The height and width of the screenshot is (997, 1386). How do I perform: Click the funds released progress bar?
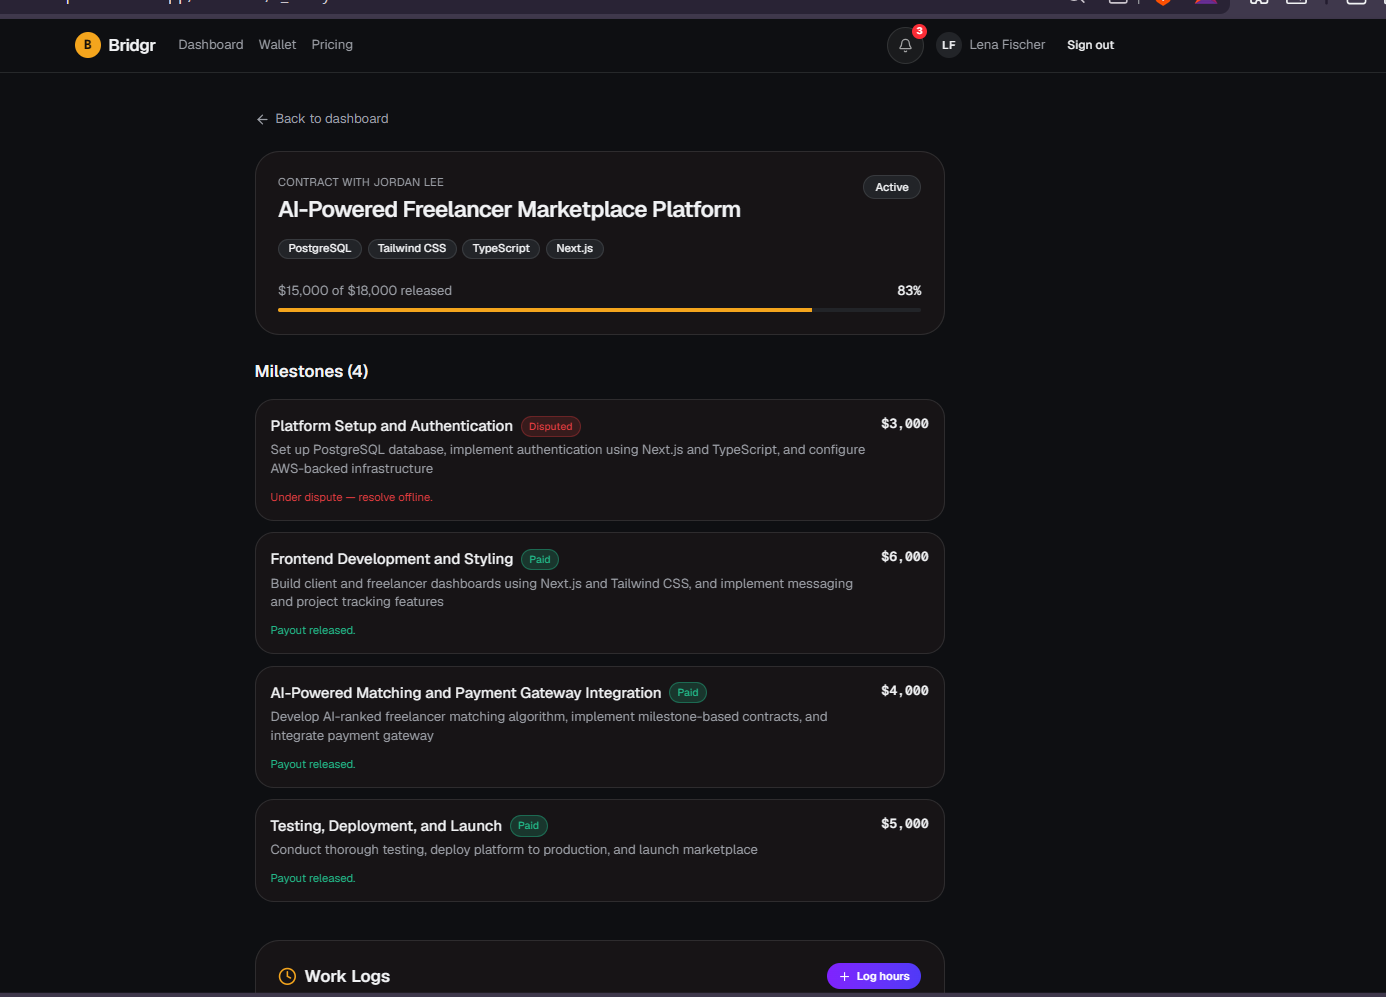pos(599,310)
